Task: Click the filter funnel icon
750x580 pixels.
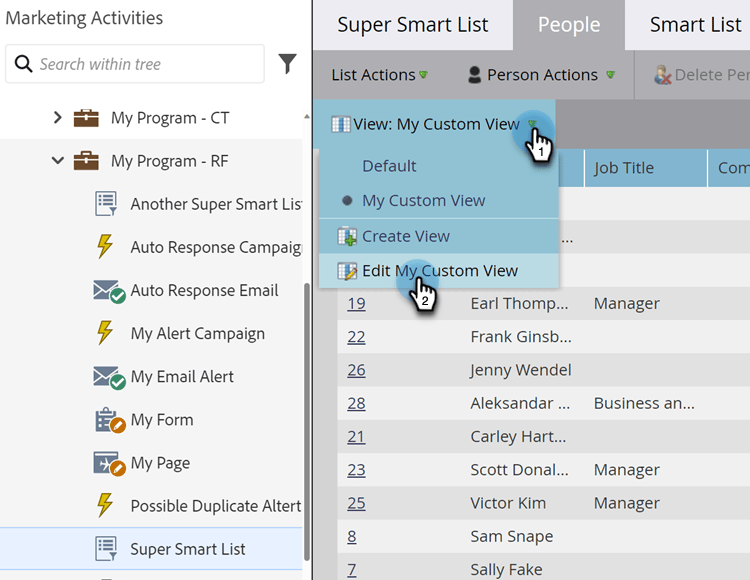Action: pos(288,64)
